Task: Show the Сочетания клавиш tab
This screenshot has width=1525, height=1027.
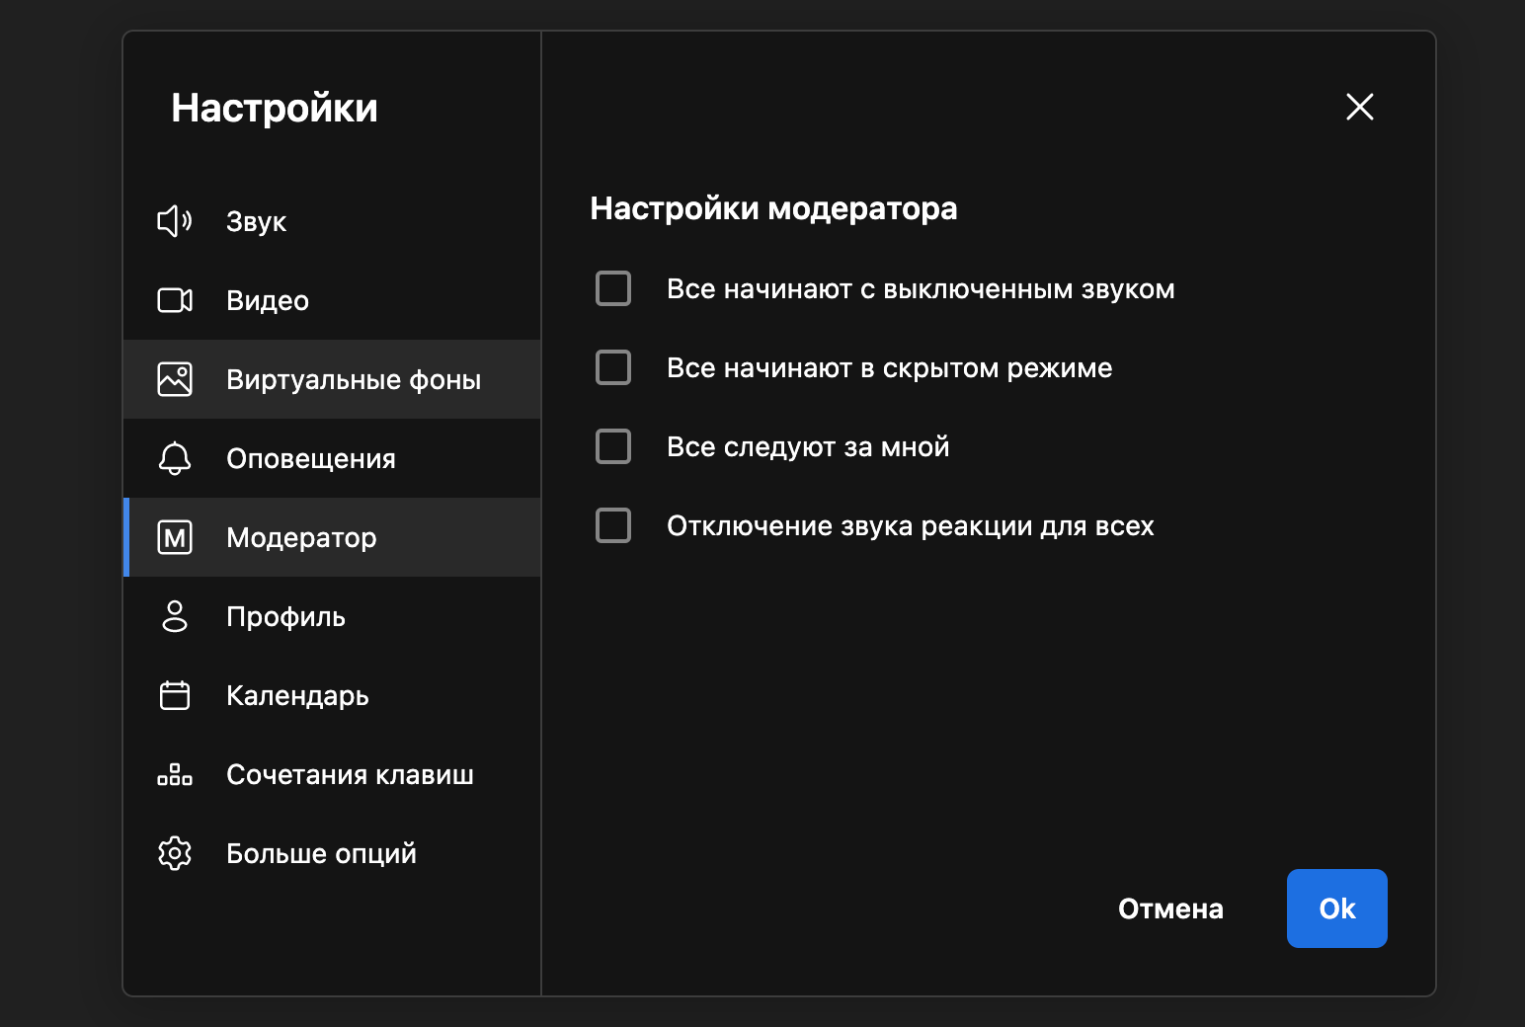Action: 332,774
